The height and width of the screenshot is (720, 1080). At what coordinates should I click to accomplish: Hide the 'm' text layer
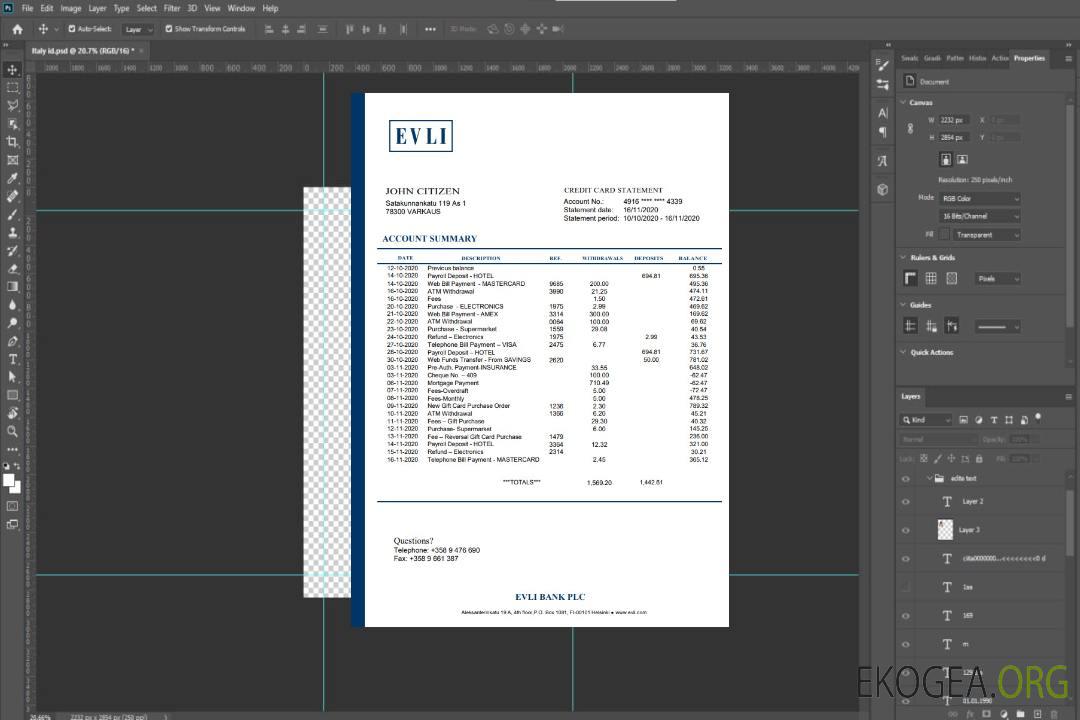point(906,644)
